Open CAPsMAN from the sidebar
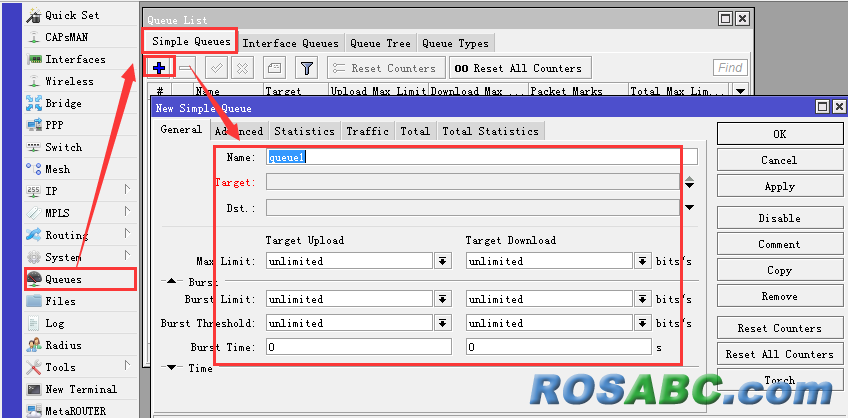 (x=66, y=37)
